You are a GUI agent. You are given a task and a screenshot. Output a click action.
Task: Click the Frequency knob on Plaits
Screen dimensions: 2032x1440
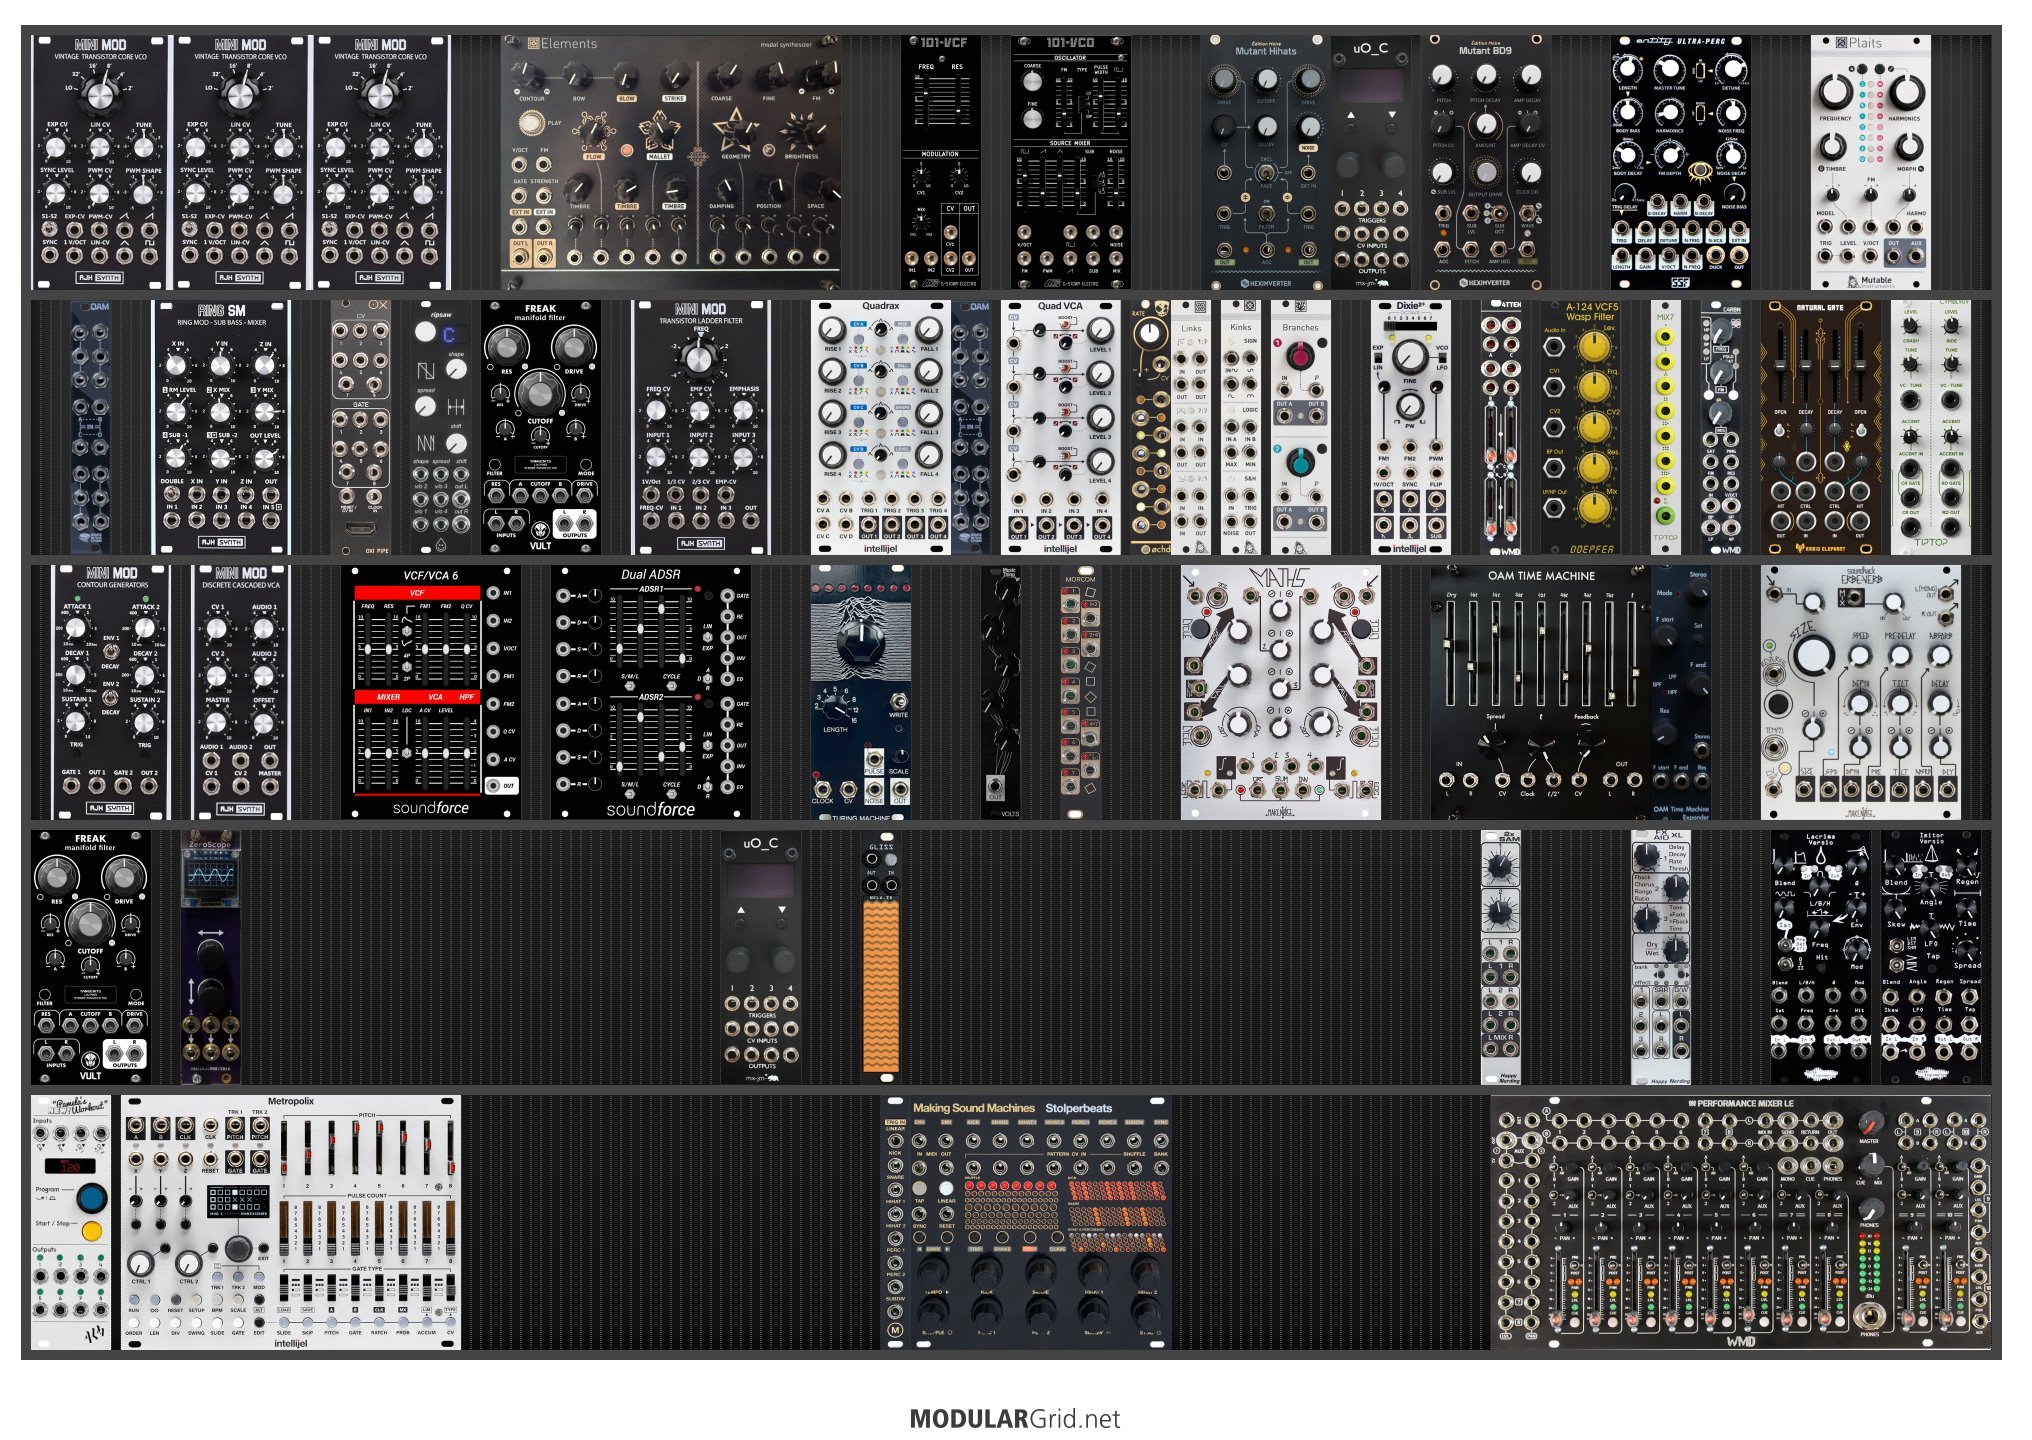click(x=1836, y=92)
